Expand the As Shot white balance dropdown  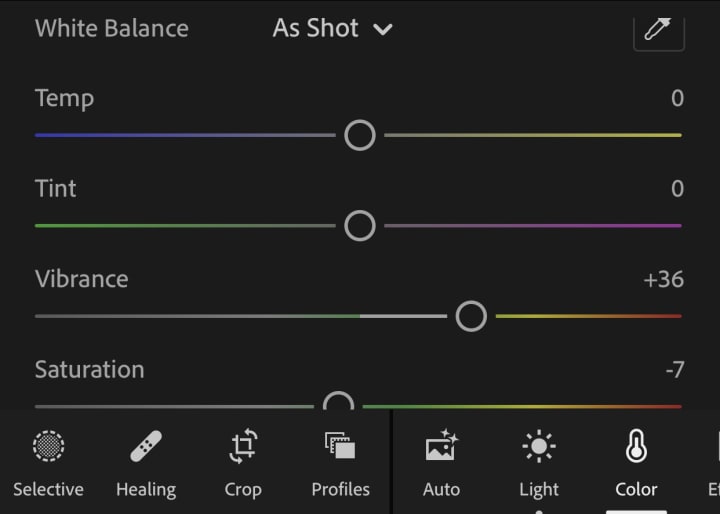coord(332,28)
